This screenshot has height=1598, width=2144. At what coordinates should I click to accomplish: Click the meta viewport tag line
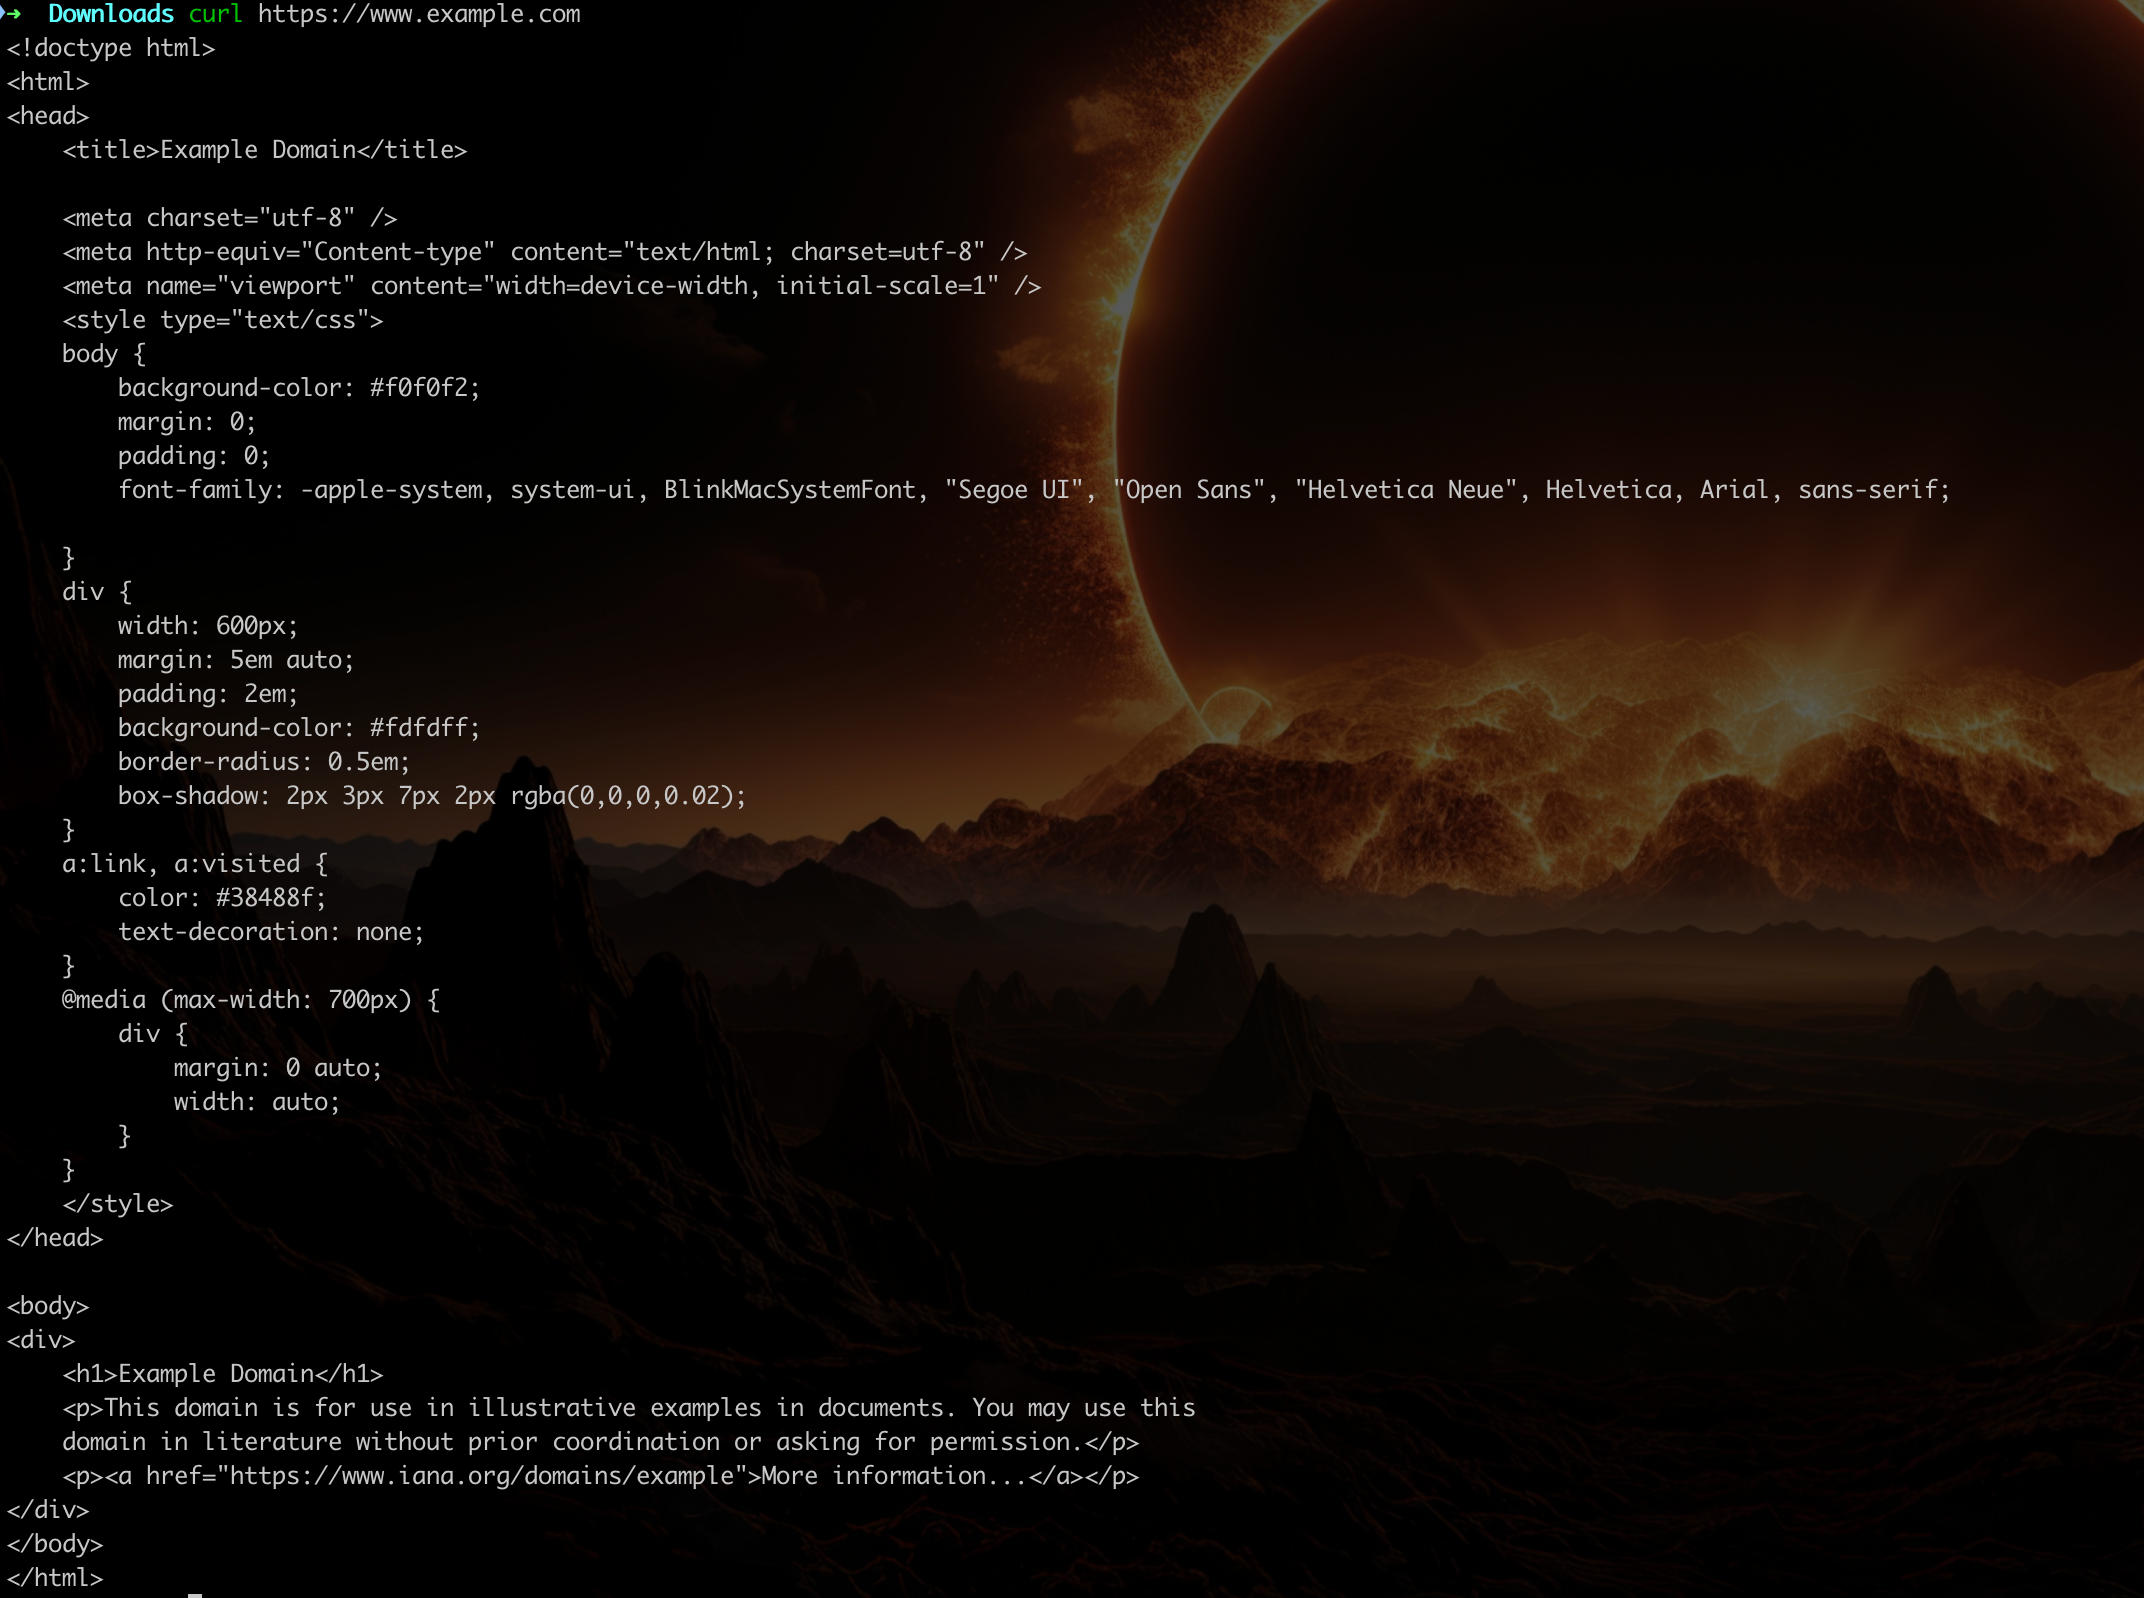tap(551, 286)
